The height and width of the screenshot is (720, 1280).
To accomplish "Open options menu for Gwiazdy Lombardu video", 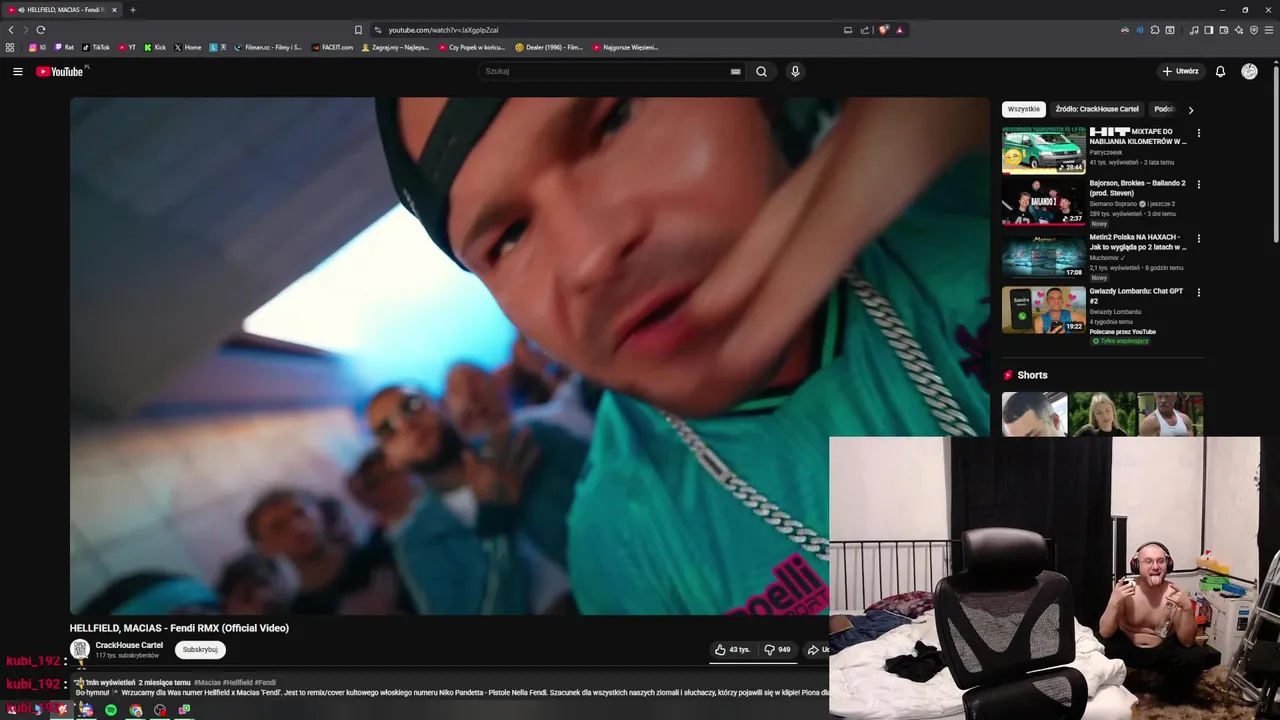I will coord(1199,293).
